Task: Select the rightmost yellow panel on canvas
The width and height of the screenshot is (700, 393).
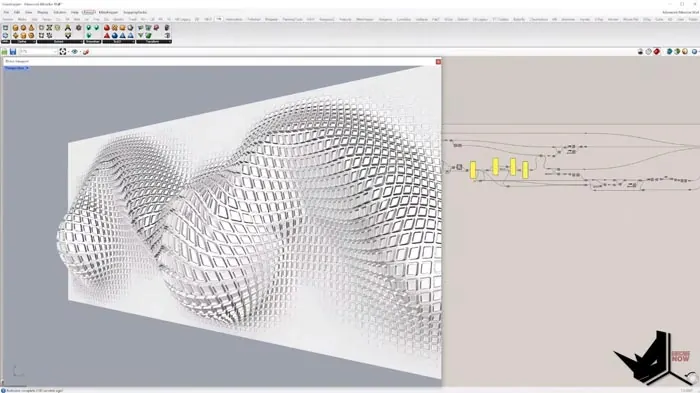Action: [x=525, y=170]
